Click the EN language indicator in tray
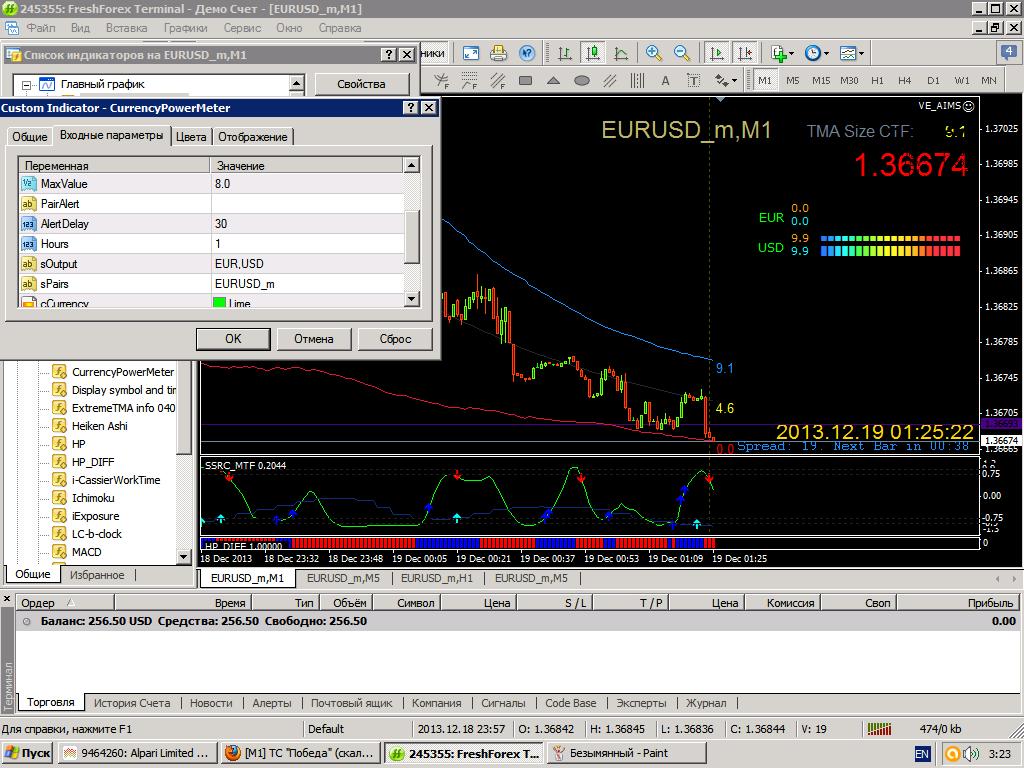This screenshot has height=768, width=1024. pos(921,754)
